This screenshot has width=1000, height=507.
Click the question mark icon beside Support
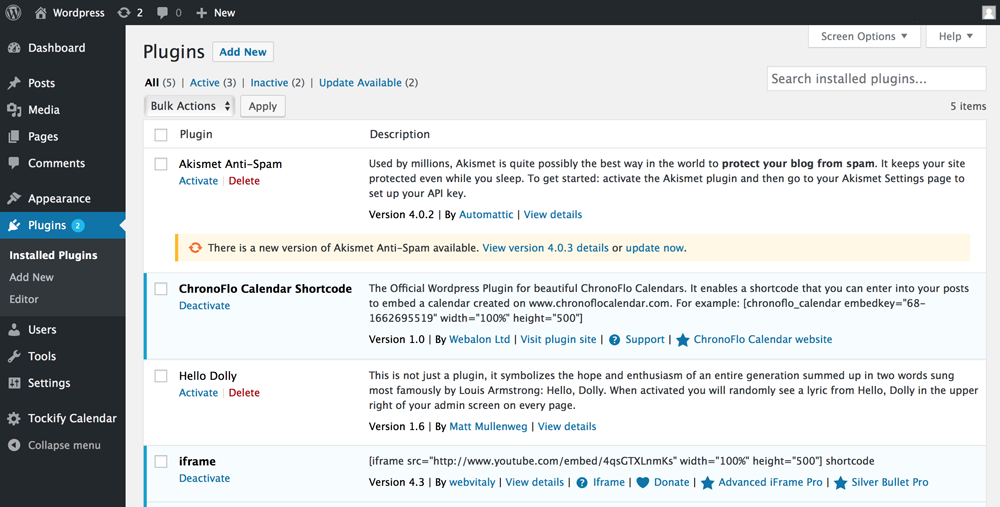click(x=614, y=340)
